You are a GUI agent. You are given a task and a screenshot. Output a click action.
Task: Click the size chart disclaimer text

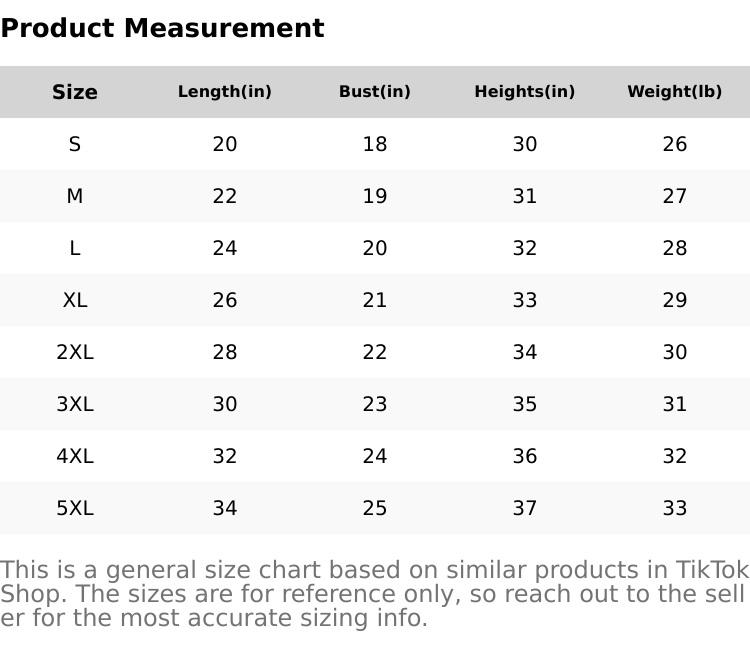tap(375, 594)
